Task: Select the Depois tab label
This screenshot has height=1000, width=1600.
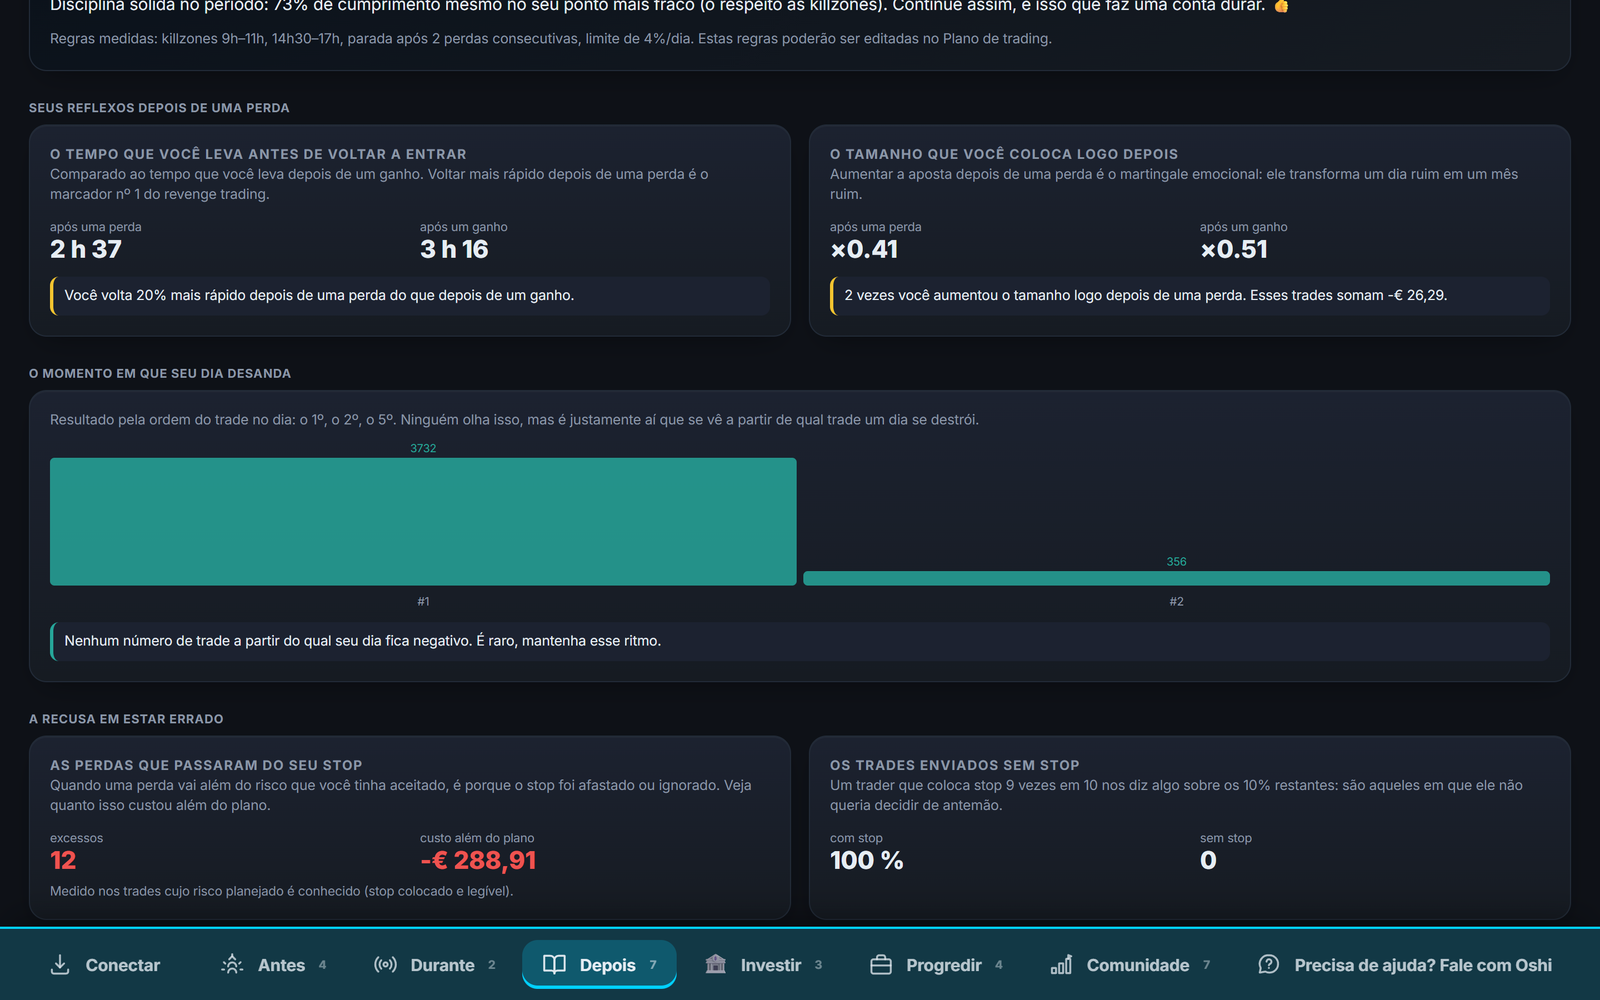Action: tap(607, 965)
